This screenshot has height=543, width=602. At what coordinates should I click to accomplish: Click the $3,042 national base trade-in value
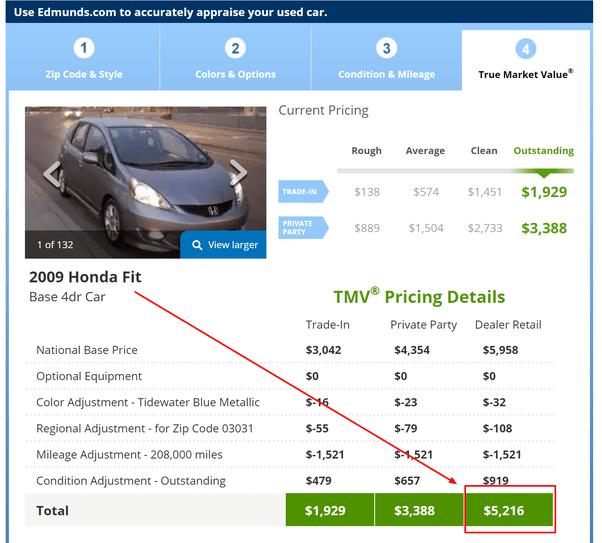point(323,350)
